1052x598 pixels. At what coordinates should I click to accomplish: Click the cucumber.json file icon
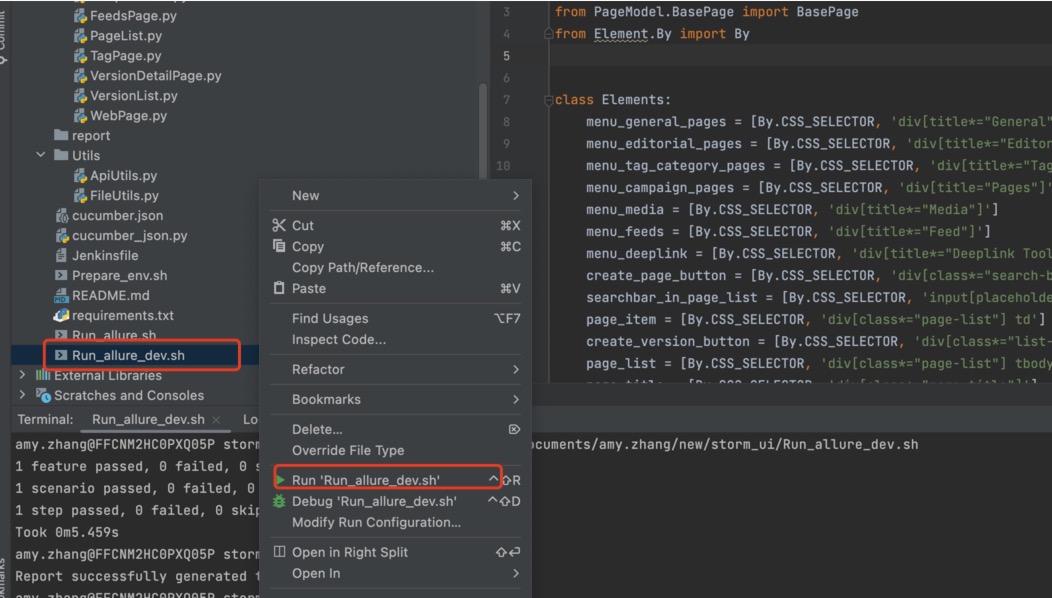(x=62, y=216)
